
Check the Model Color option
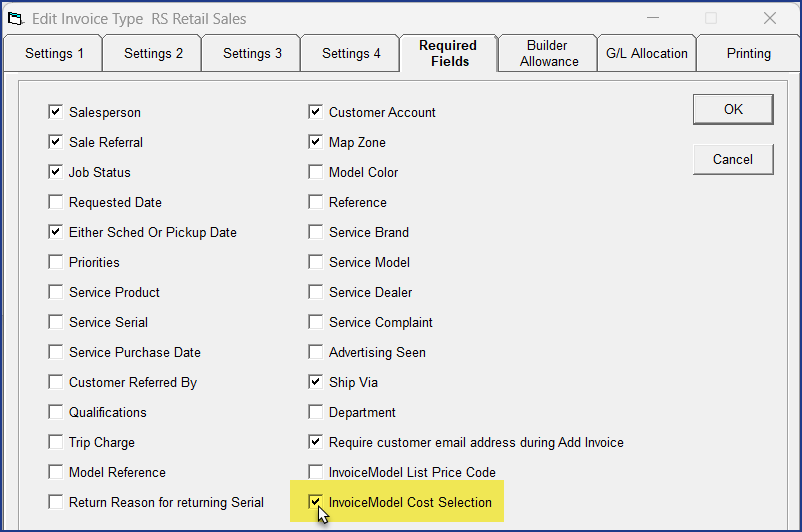(315, 173)
